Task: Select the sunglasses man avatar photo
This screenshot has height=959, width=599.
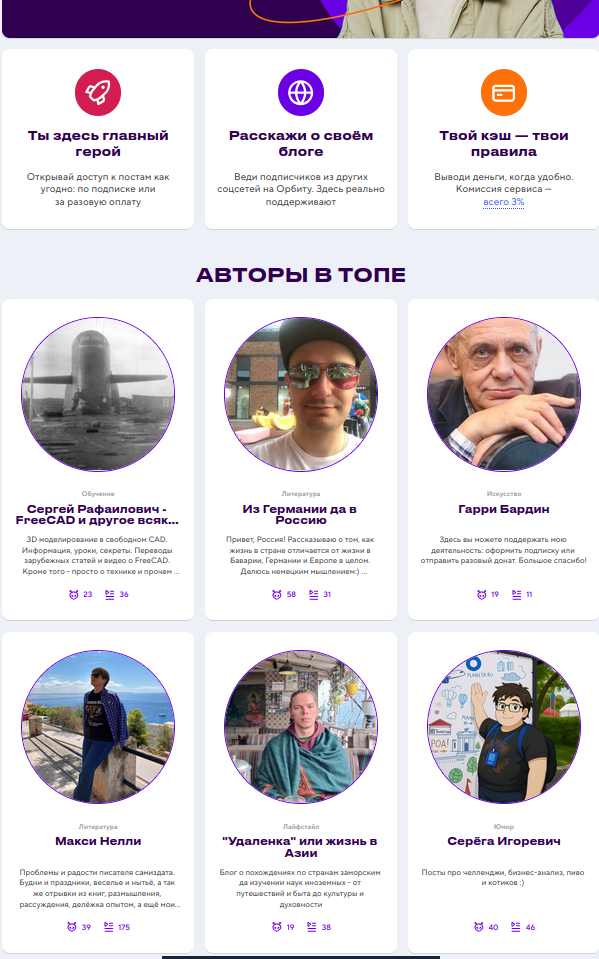Action: click(300, 394)
